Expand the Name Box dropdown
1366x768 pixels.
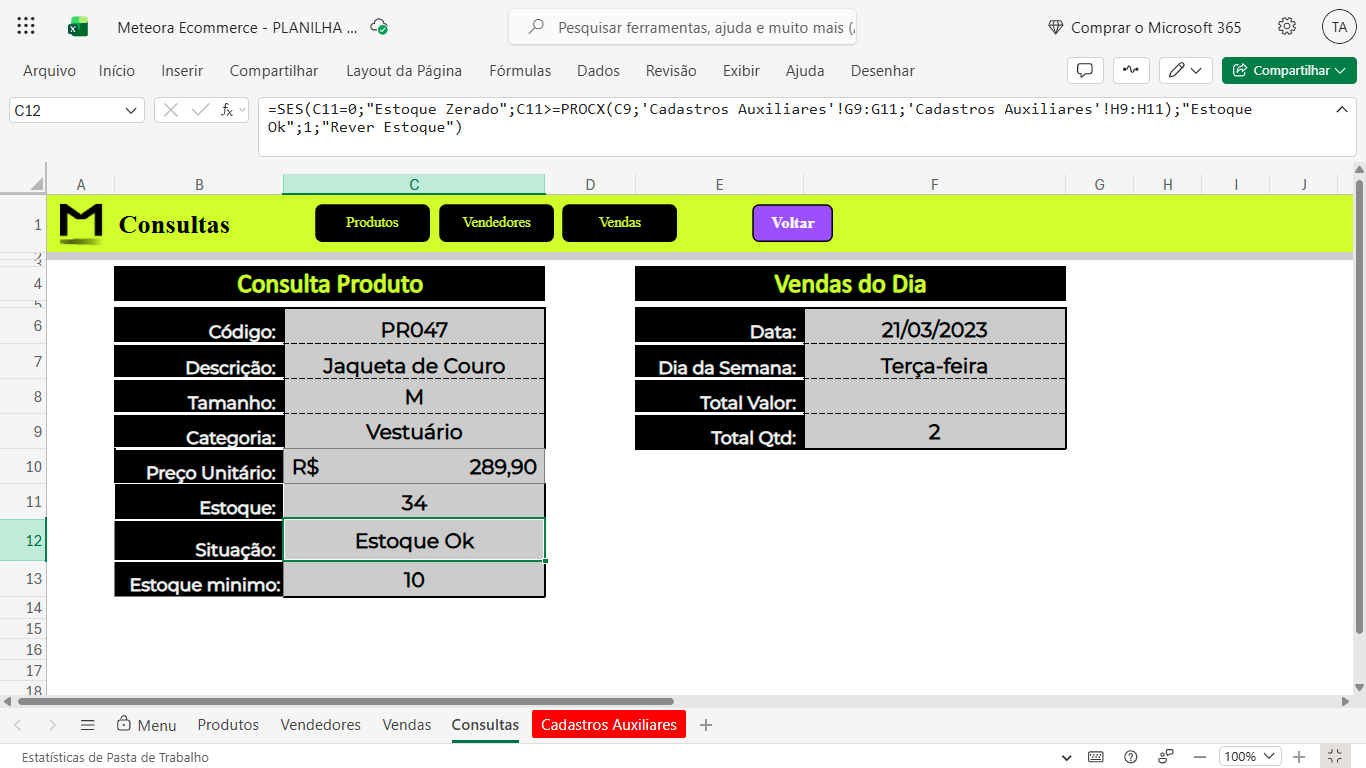131,110
